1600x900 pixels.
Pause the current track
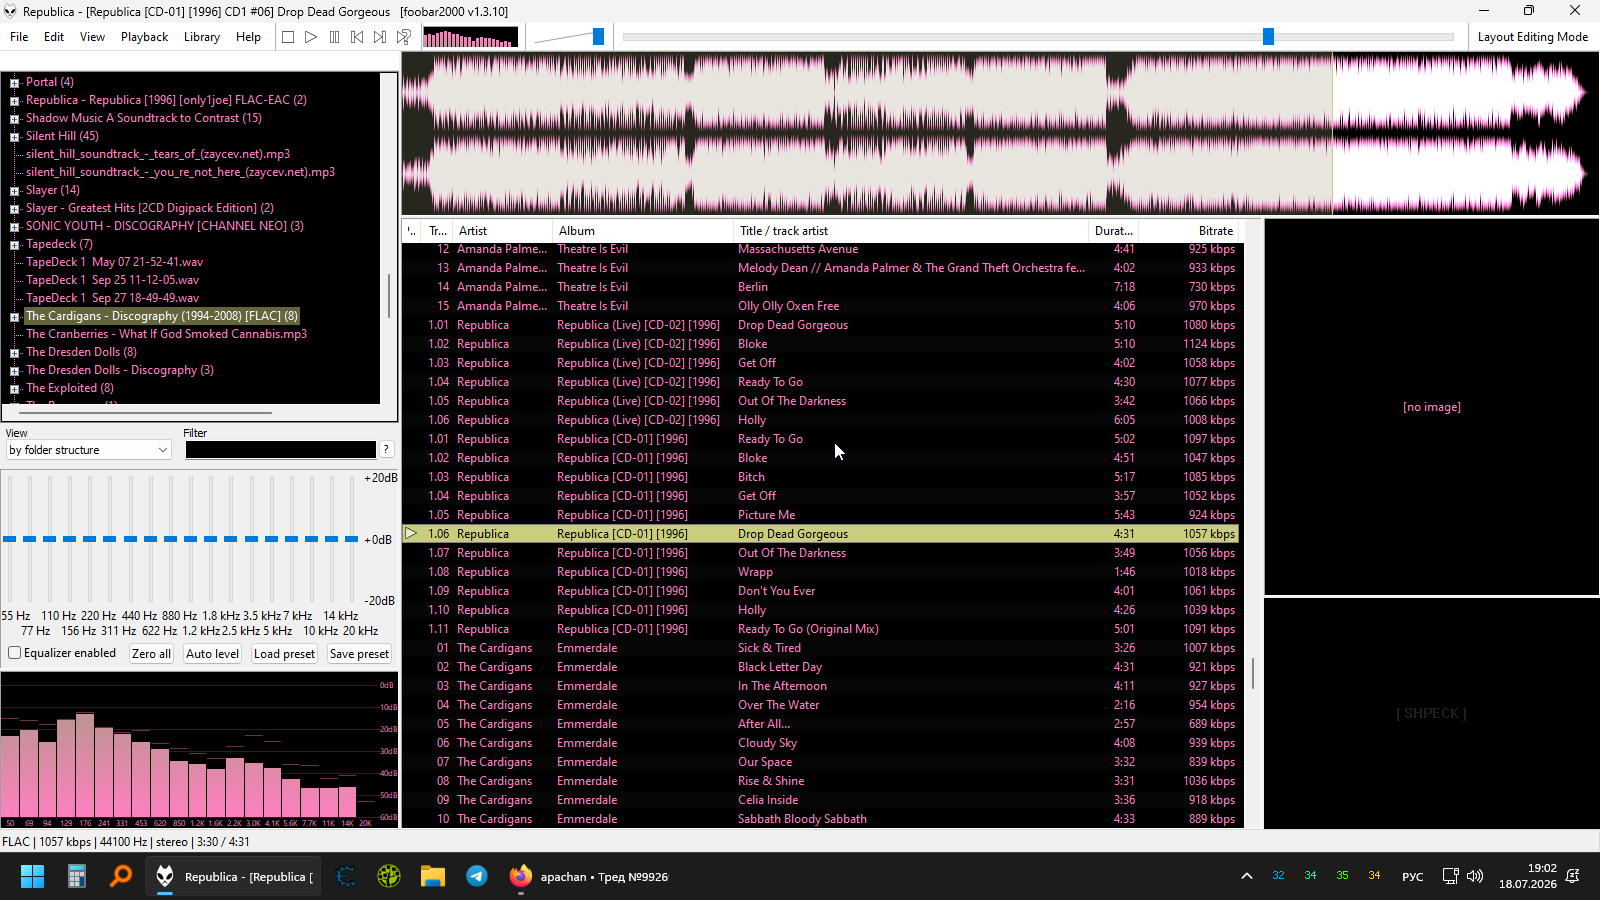click(334, 37)
